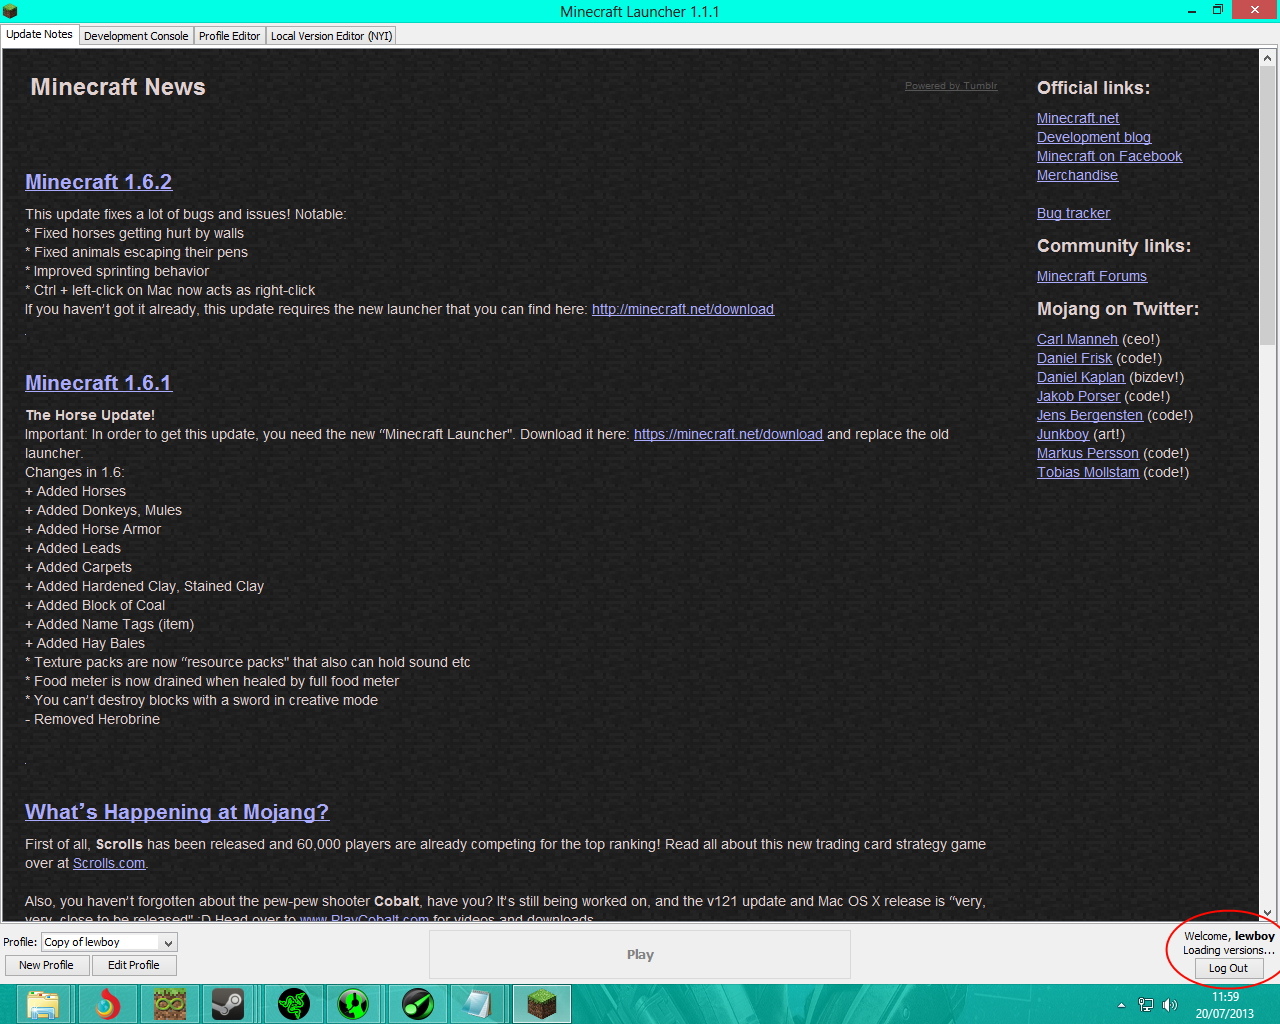The width and height of the screenshot is (1280, 1024).
Task: Click the "Official links:" heading
Action: (1093, 88)
